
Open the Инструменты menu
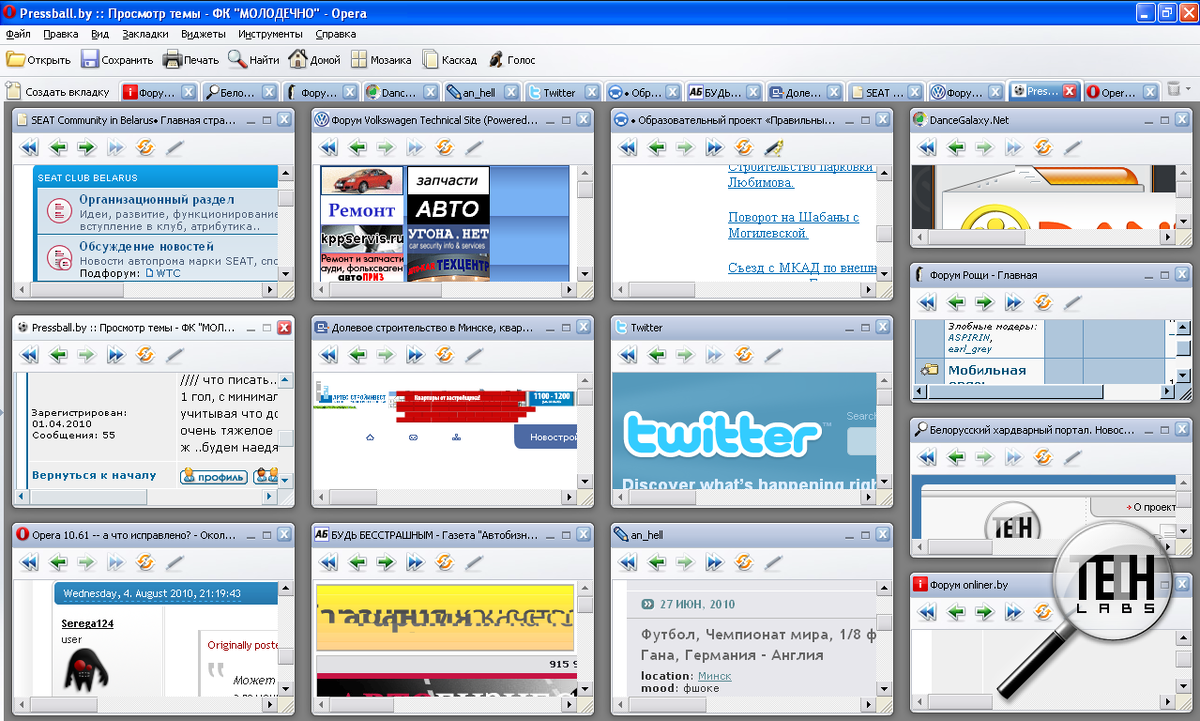(270, 34)
